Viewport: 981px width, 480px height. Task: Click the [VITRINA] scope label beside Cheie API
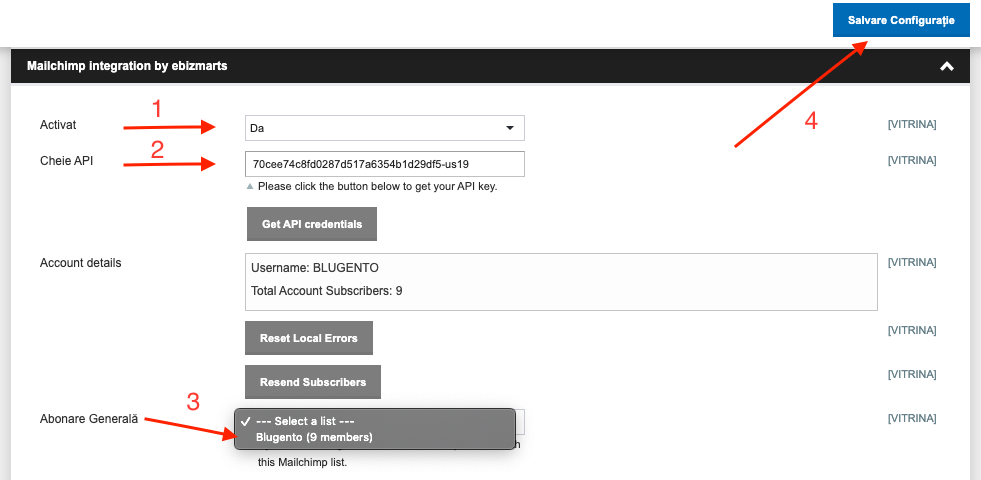(x=912, y=160)
